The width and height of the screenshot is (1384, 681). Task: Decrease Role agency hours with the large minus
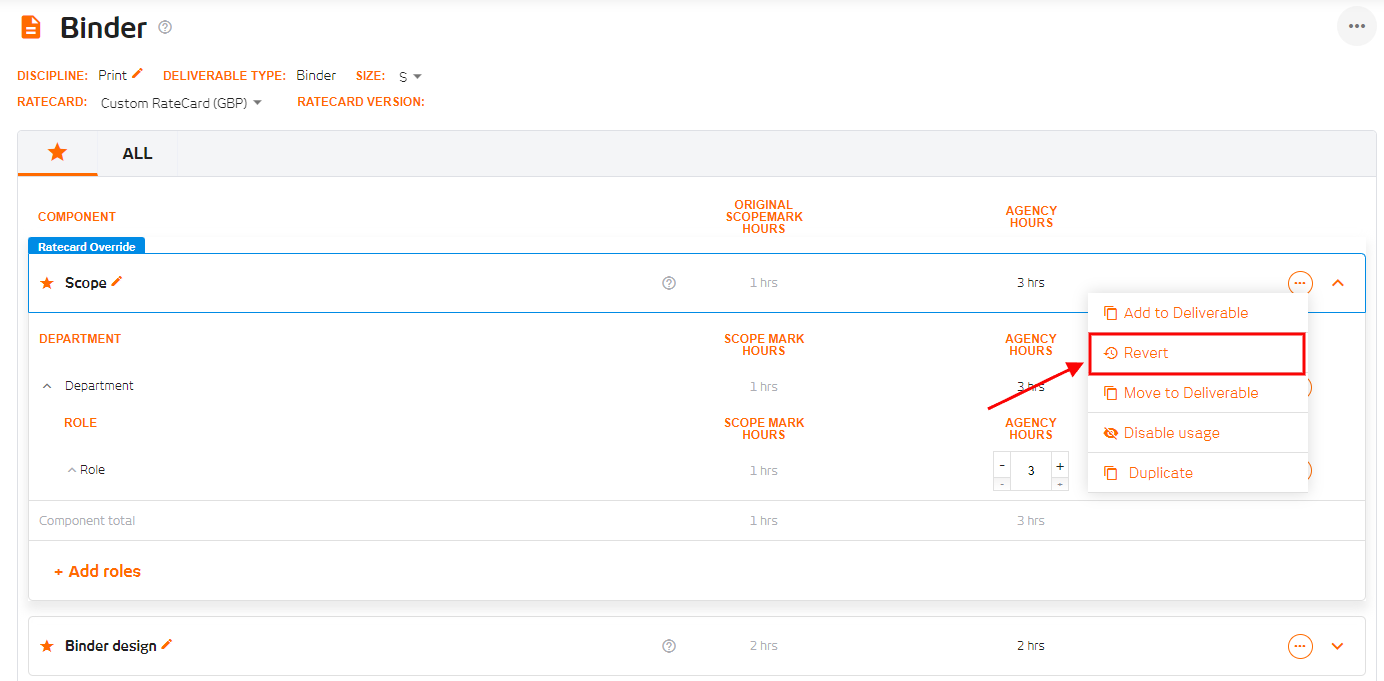[1002, 466]
